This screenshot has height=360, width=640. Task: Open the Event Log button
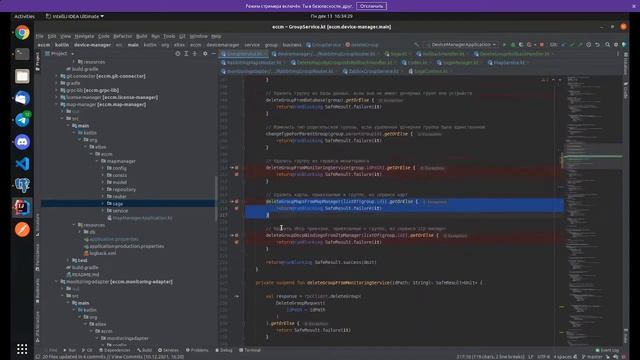coord(607,350)
